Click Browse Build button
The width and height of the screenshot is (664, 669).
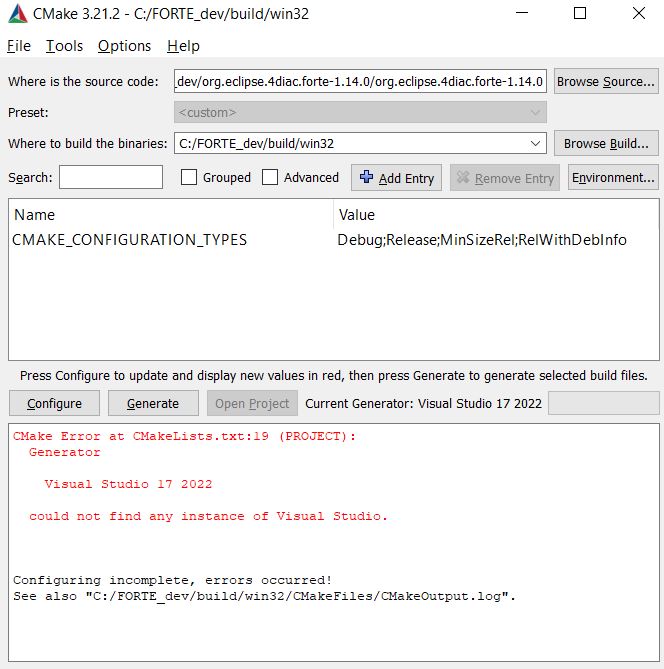pos(606,143)
